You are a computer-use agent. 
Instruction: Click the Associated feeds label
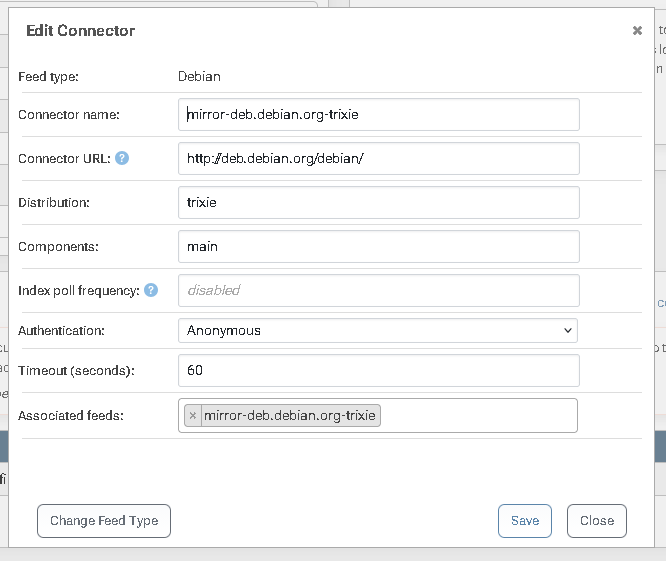(71, 415)
